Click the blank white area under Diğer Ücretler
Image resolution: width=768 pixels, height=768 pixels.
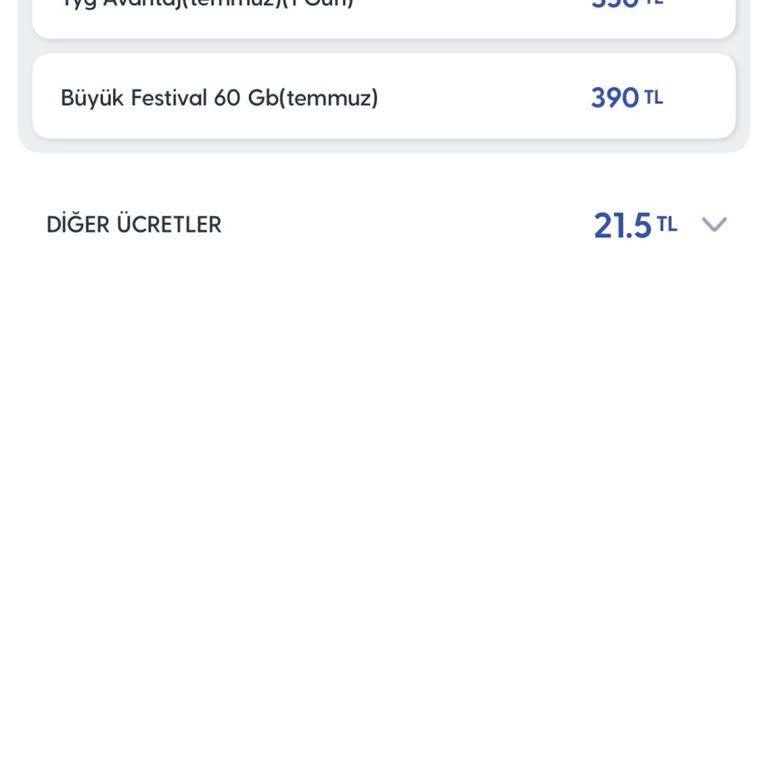click(x=383, y=480)
